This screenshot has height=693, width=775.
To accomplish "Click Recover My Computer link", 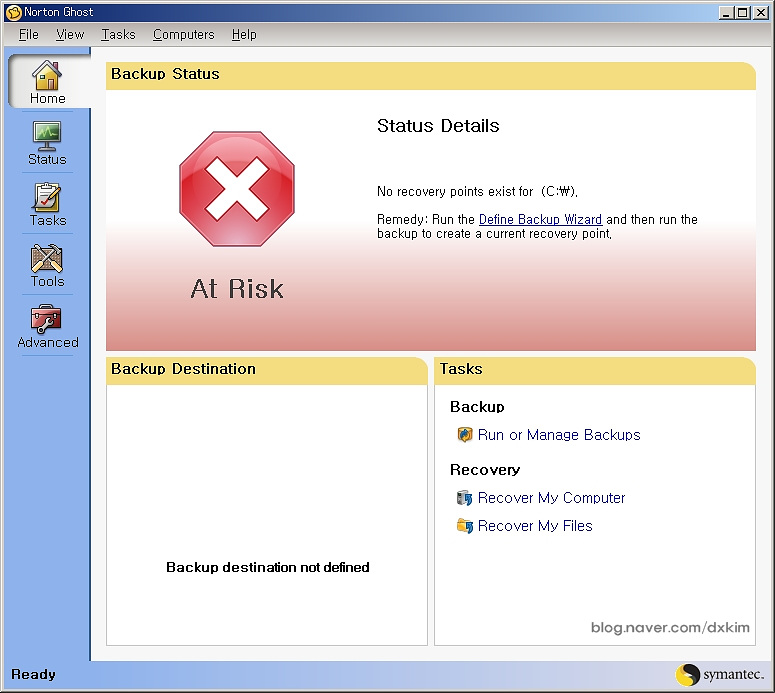I will click(551, 498).
